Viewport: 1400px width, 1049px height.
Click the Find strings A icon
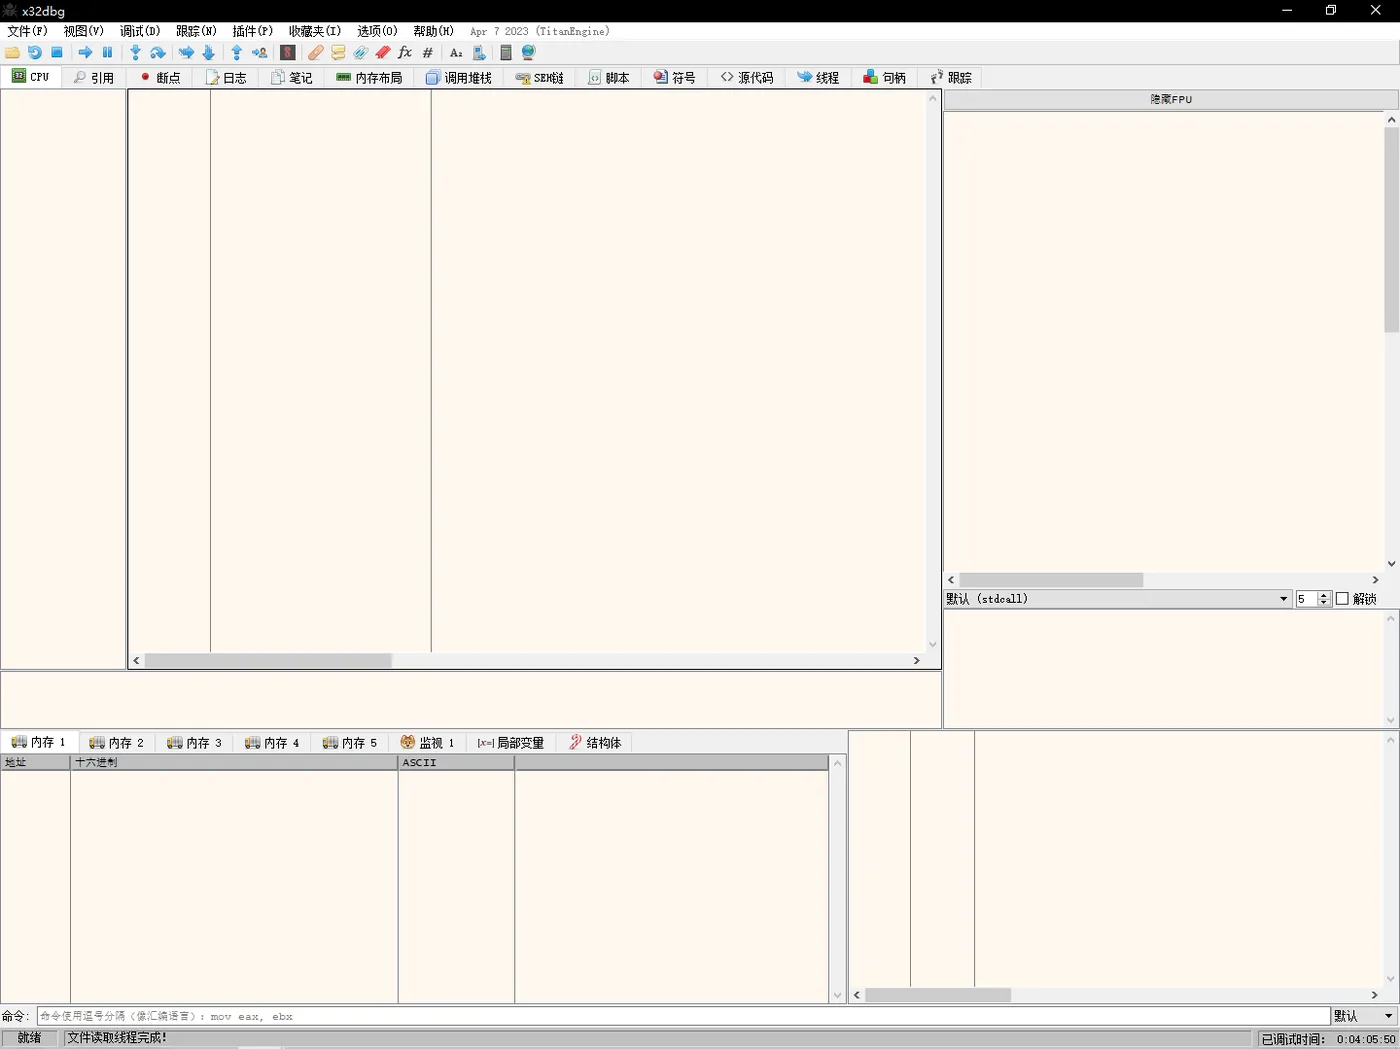point(456,52)
